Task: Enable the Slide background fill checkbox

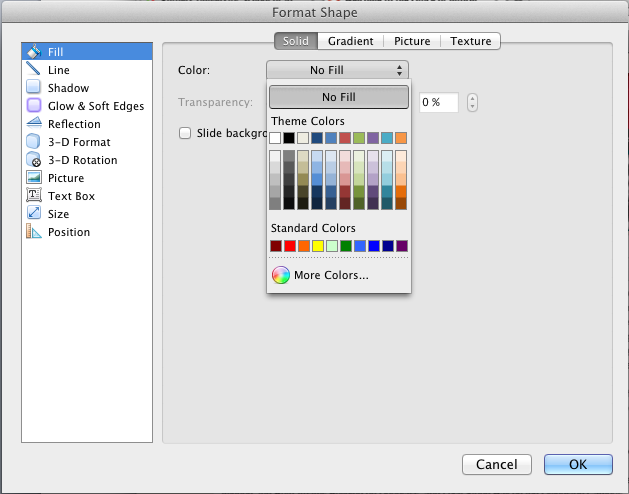Action: 185,133
